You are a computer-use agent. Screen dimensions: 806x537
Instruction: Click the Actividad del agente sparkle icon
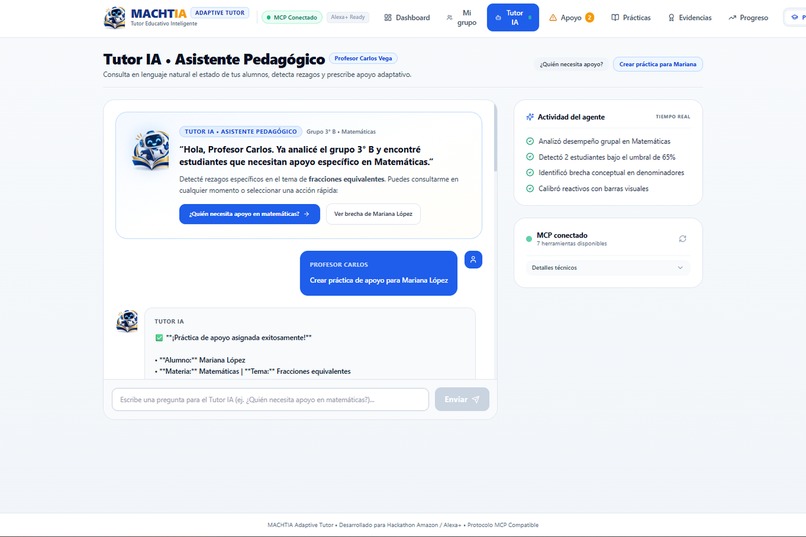pos(529,117)
